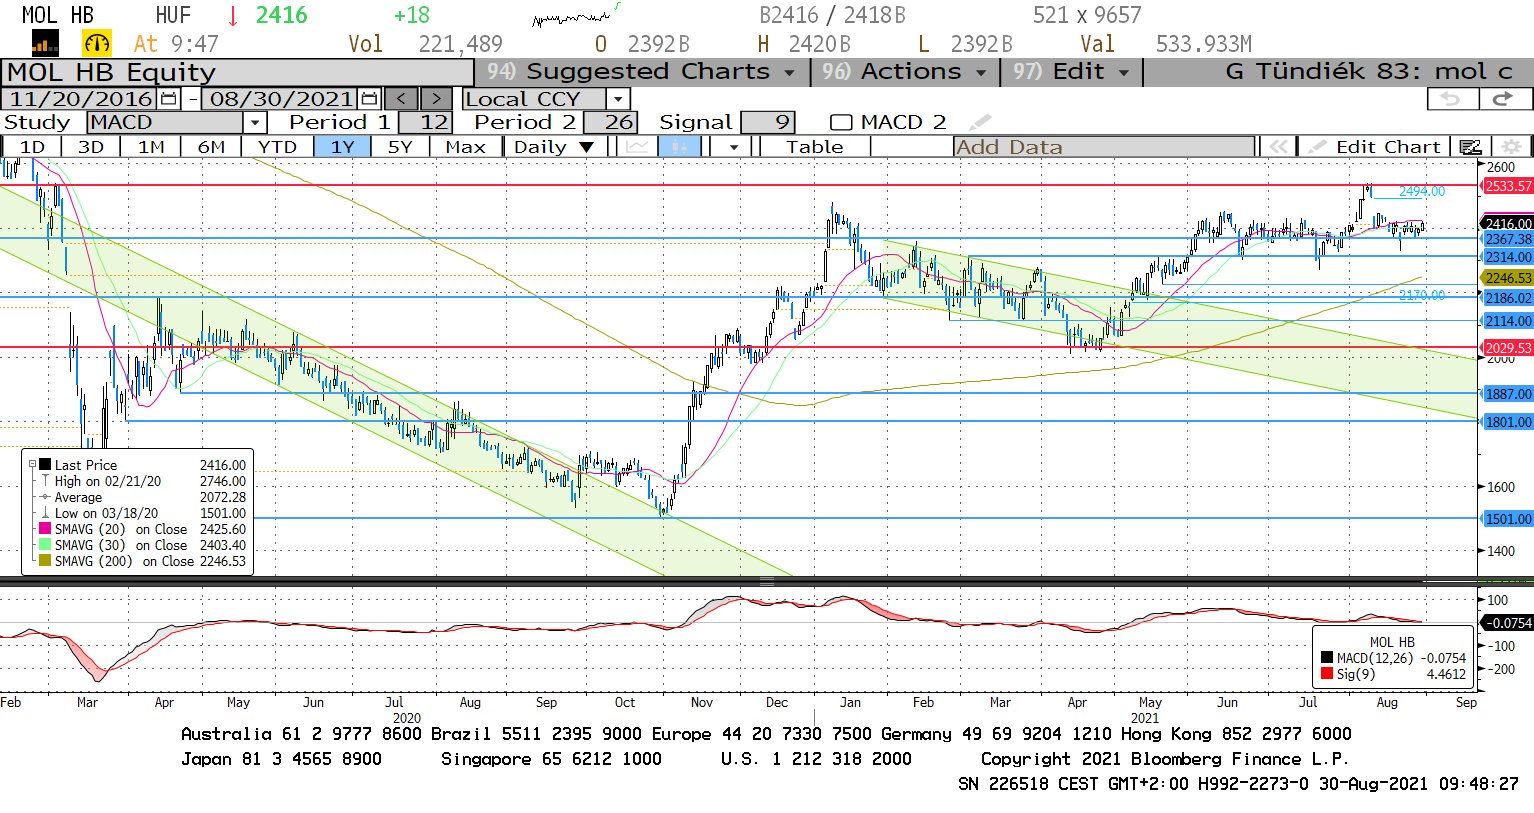
Task: Click the olive SMAVG (200) legend swatch
Action: (x=45, y=561)
